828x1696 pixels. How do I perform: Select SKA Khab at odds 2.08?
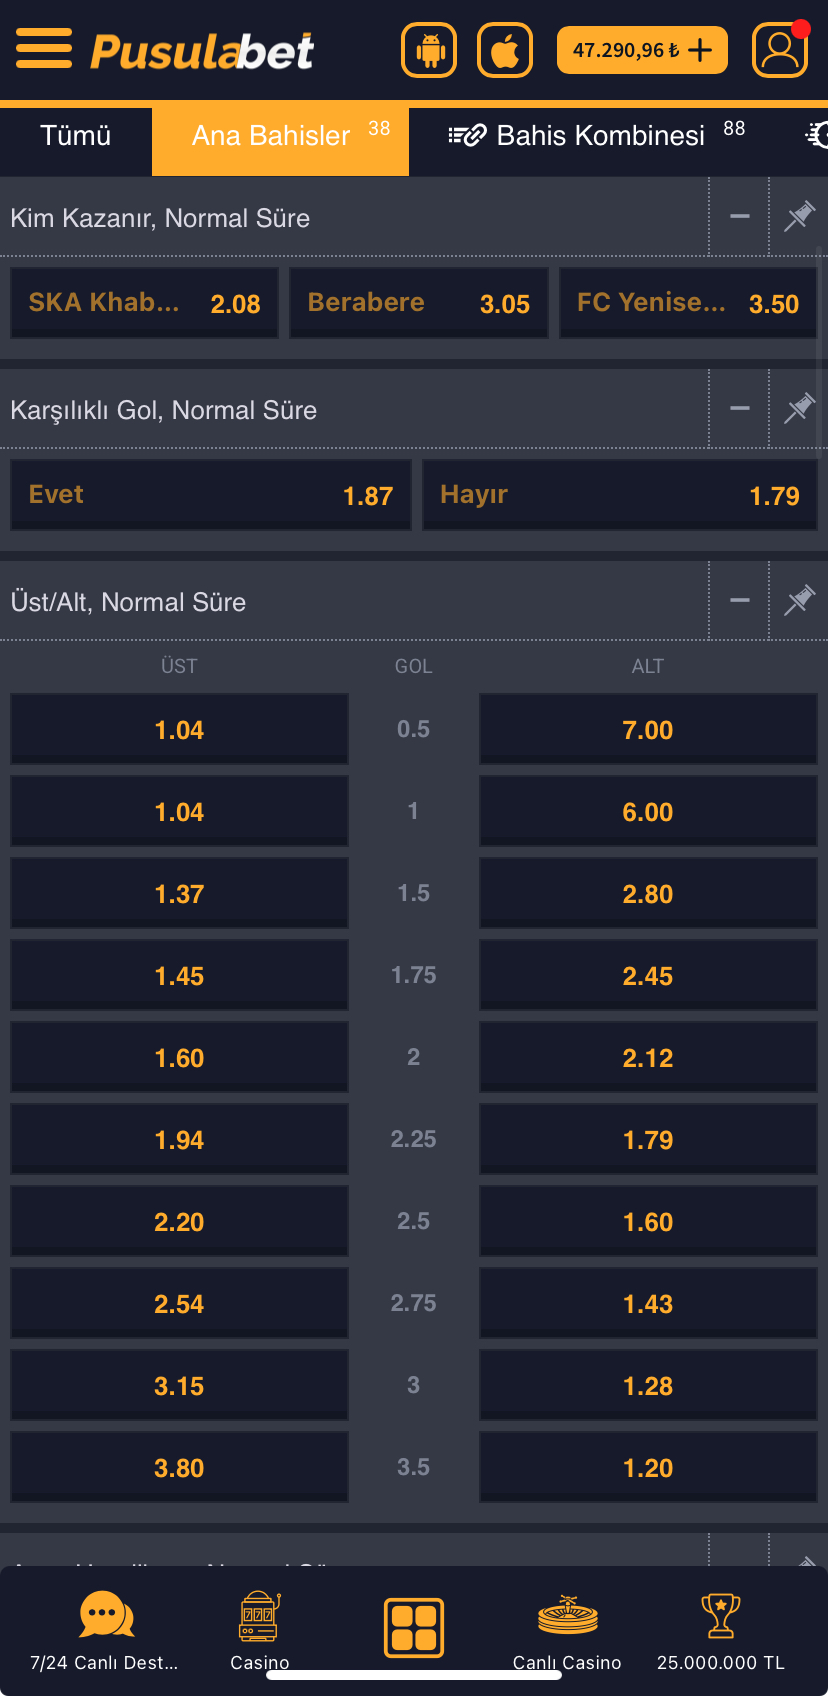[144, 302]
